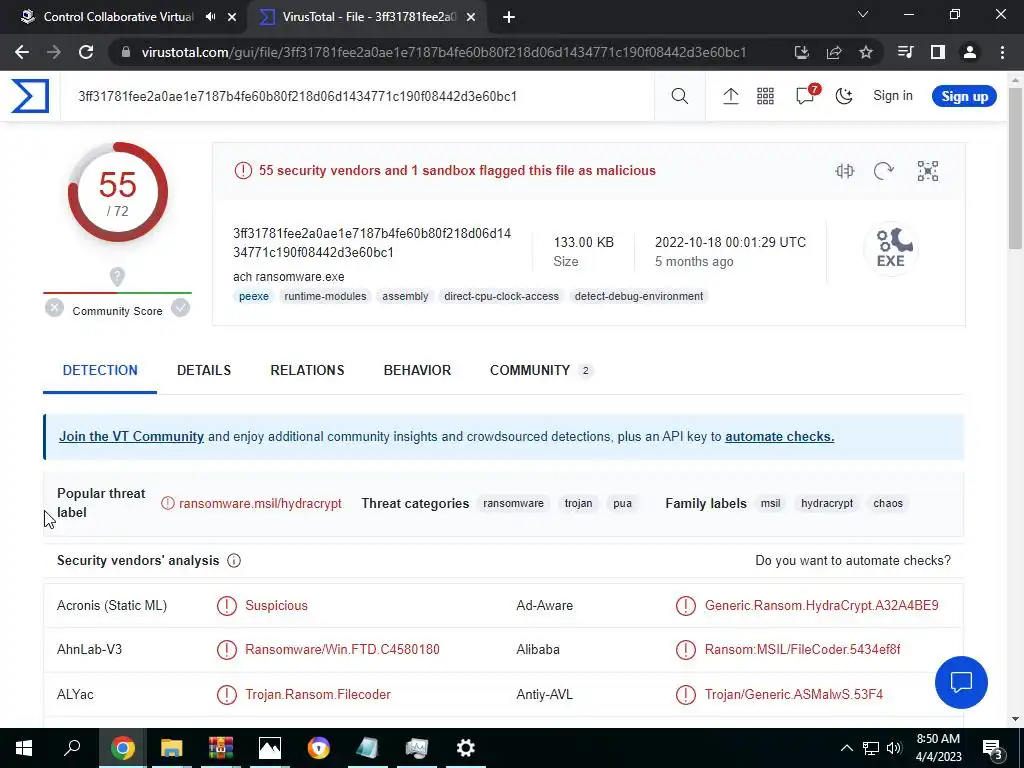
Task: Open the apps grid icon
Action: pos(765,97)
